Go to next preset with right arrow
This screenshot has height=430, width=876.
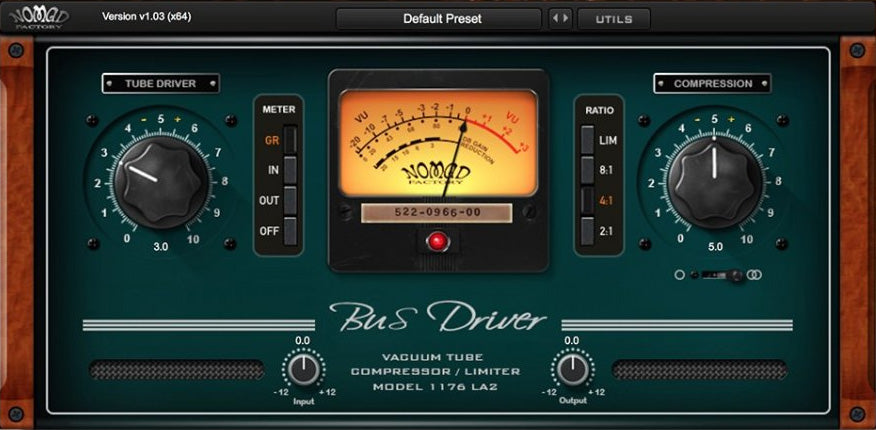pyautogui.click(x=566, y=19)
